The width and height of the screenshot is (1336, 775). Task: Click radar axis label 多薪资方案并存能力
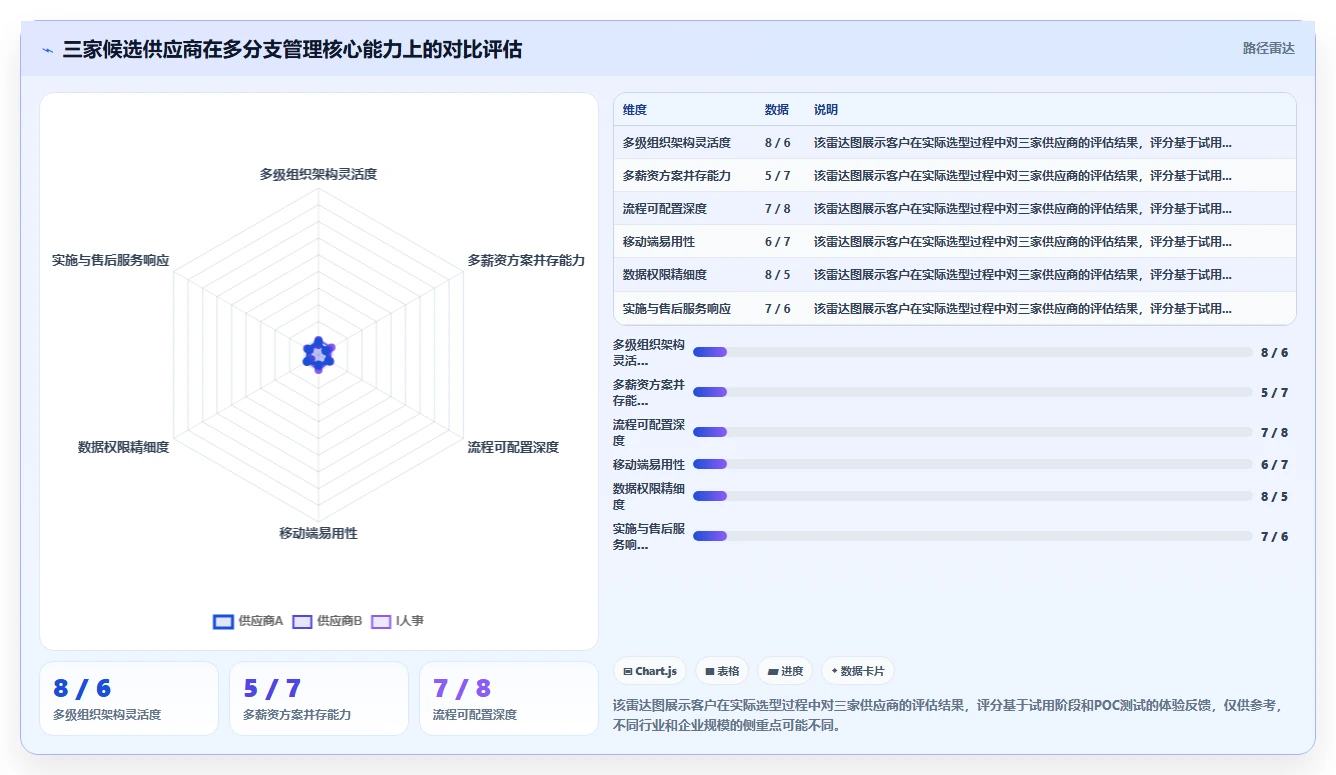pos(526,260)
